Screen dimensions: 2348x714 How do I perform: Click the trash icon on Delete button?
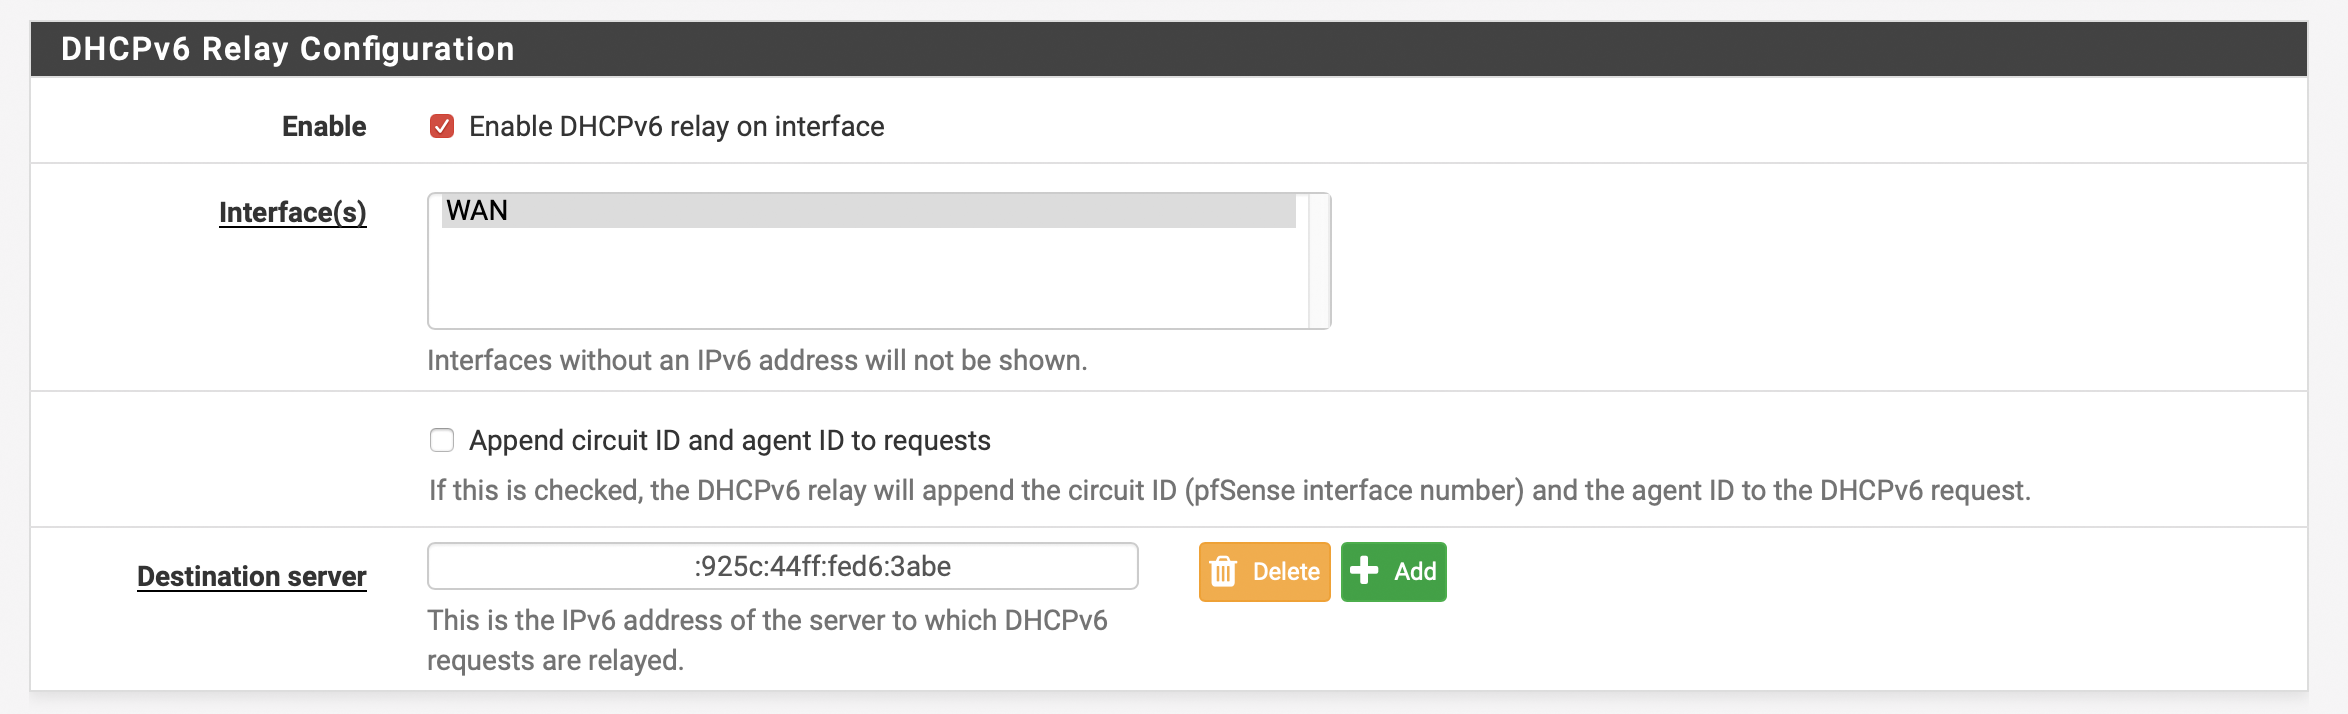coord(1223,572)
